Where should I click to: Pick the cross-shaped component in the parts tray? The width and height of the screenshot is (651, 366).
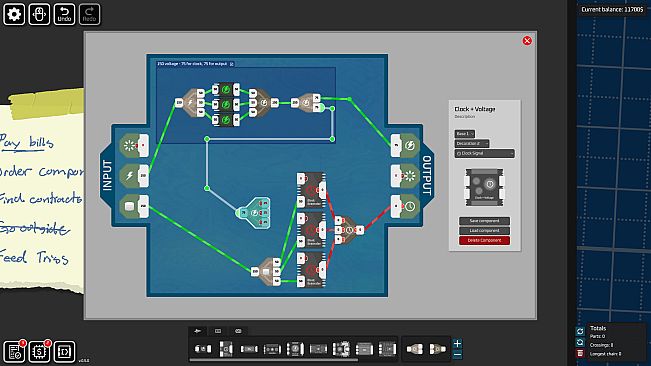click(341, 349)
